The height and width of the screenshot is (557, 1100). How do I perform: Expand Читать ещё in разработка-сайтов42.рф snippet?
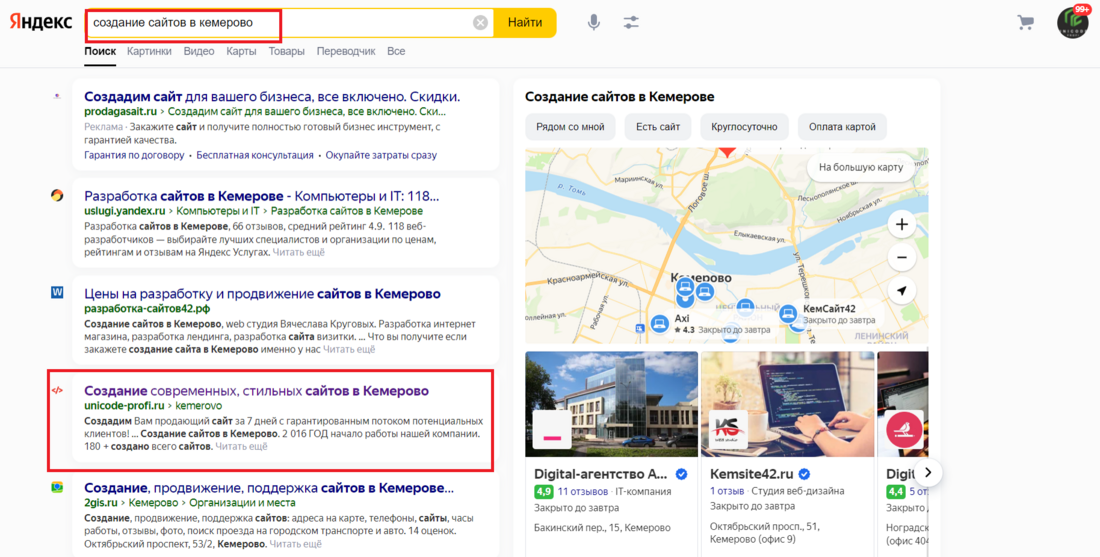(349, 349)
